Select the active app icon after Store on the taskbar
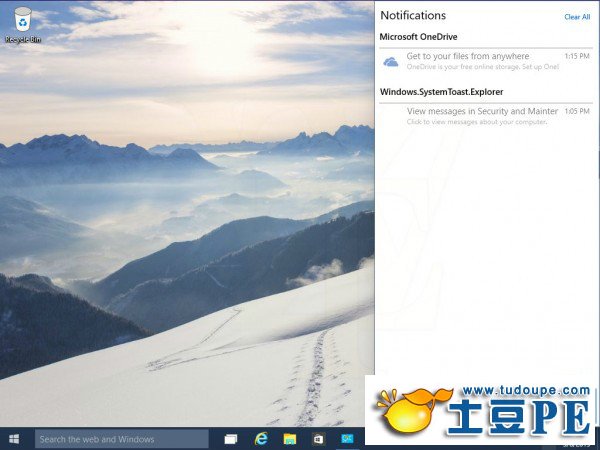This screenshot has width=600, height=450. 347,439
